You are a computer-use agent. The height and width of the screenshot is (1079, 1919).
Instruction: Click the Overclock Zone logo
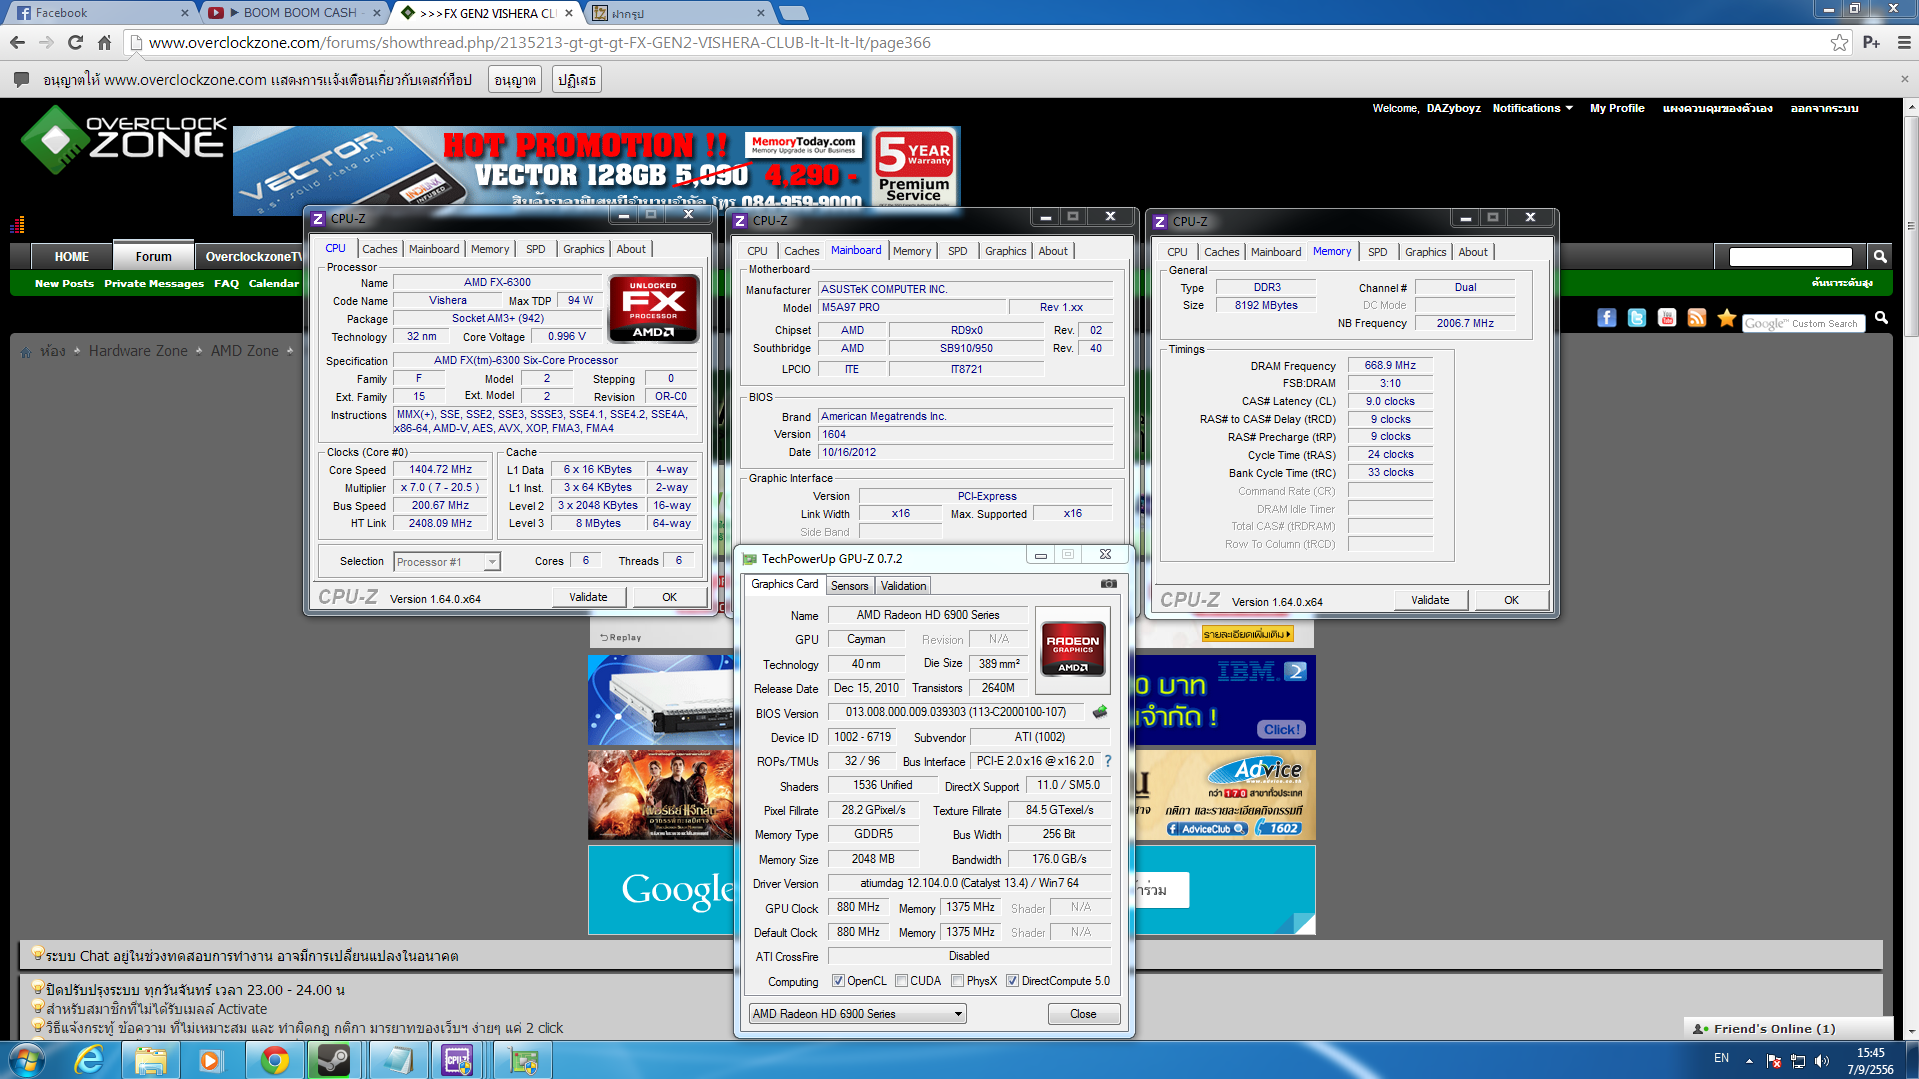(125, 141)
